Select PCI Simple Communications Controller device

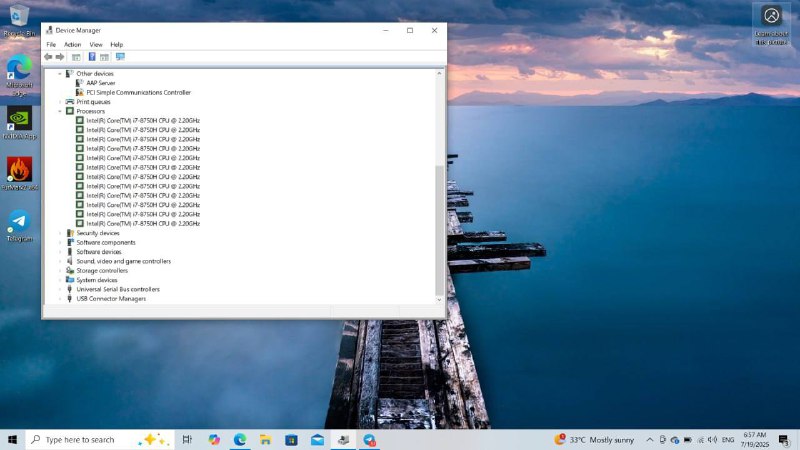(138, 92)
